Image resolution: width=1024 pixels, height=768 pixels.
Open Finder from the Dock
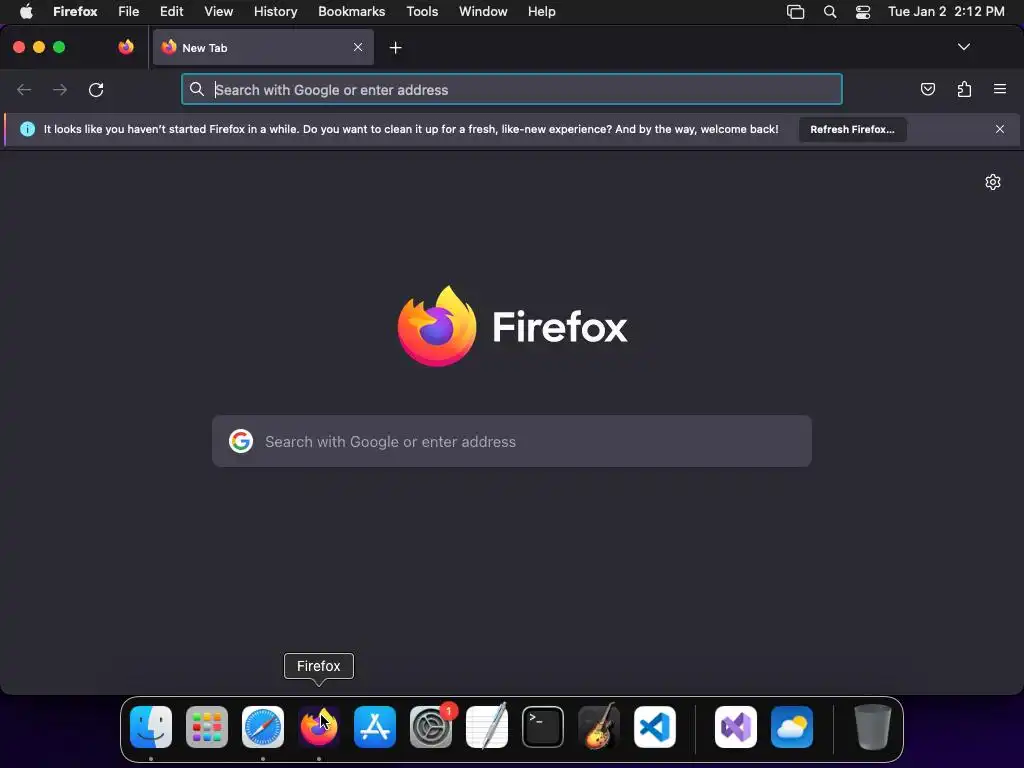click(x=151, y=727)
